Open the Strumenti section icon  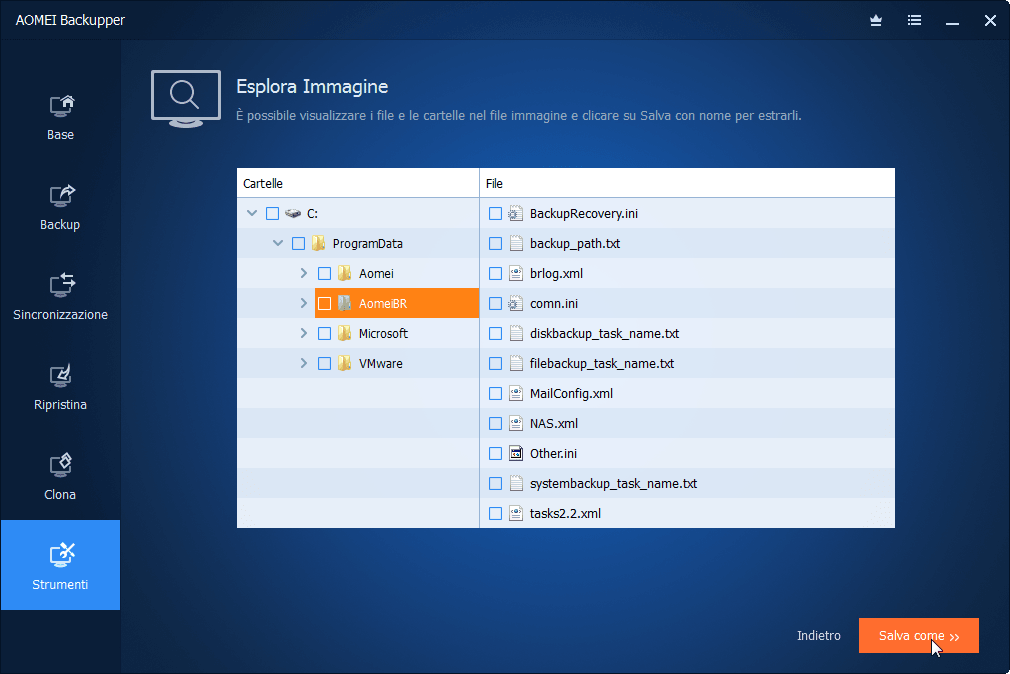(x=61, y=555)
